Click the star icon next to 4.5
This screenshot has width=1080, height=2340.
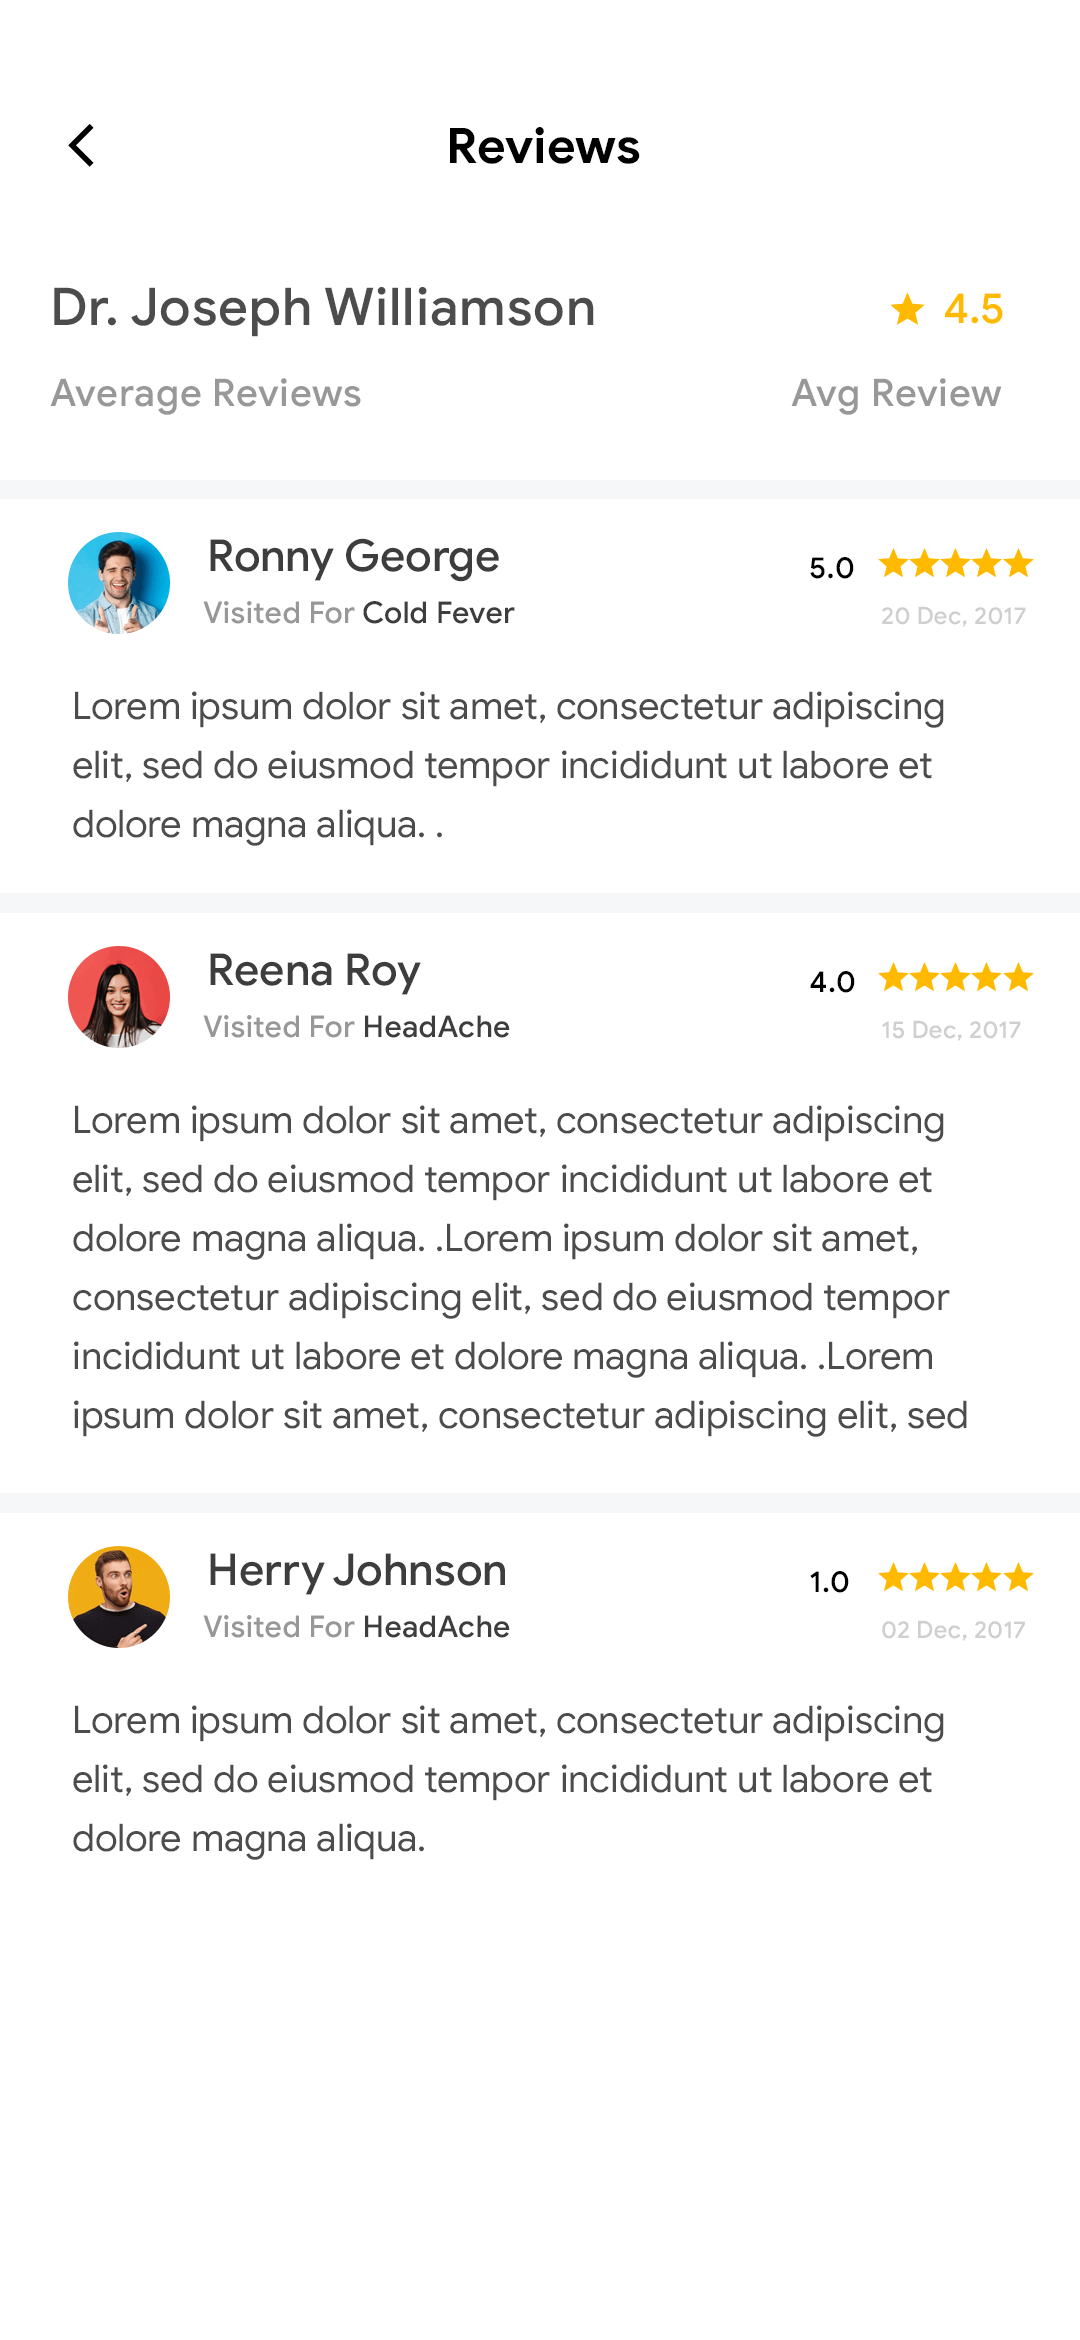pyautogui.click(x=907, y=311)
